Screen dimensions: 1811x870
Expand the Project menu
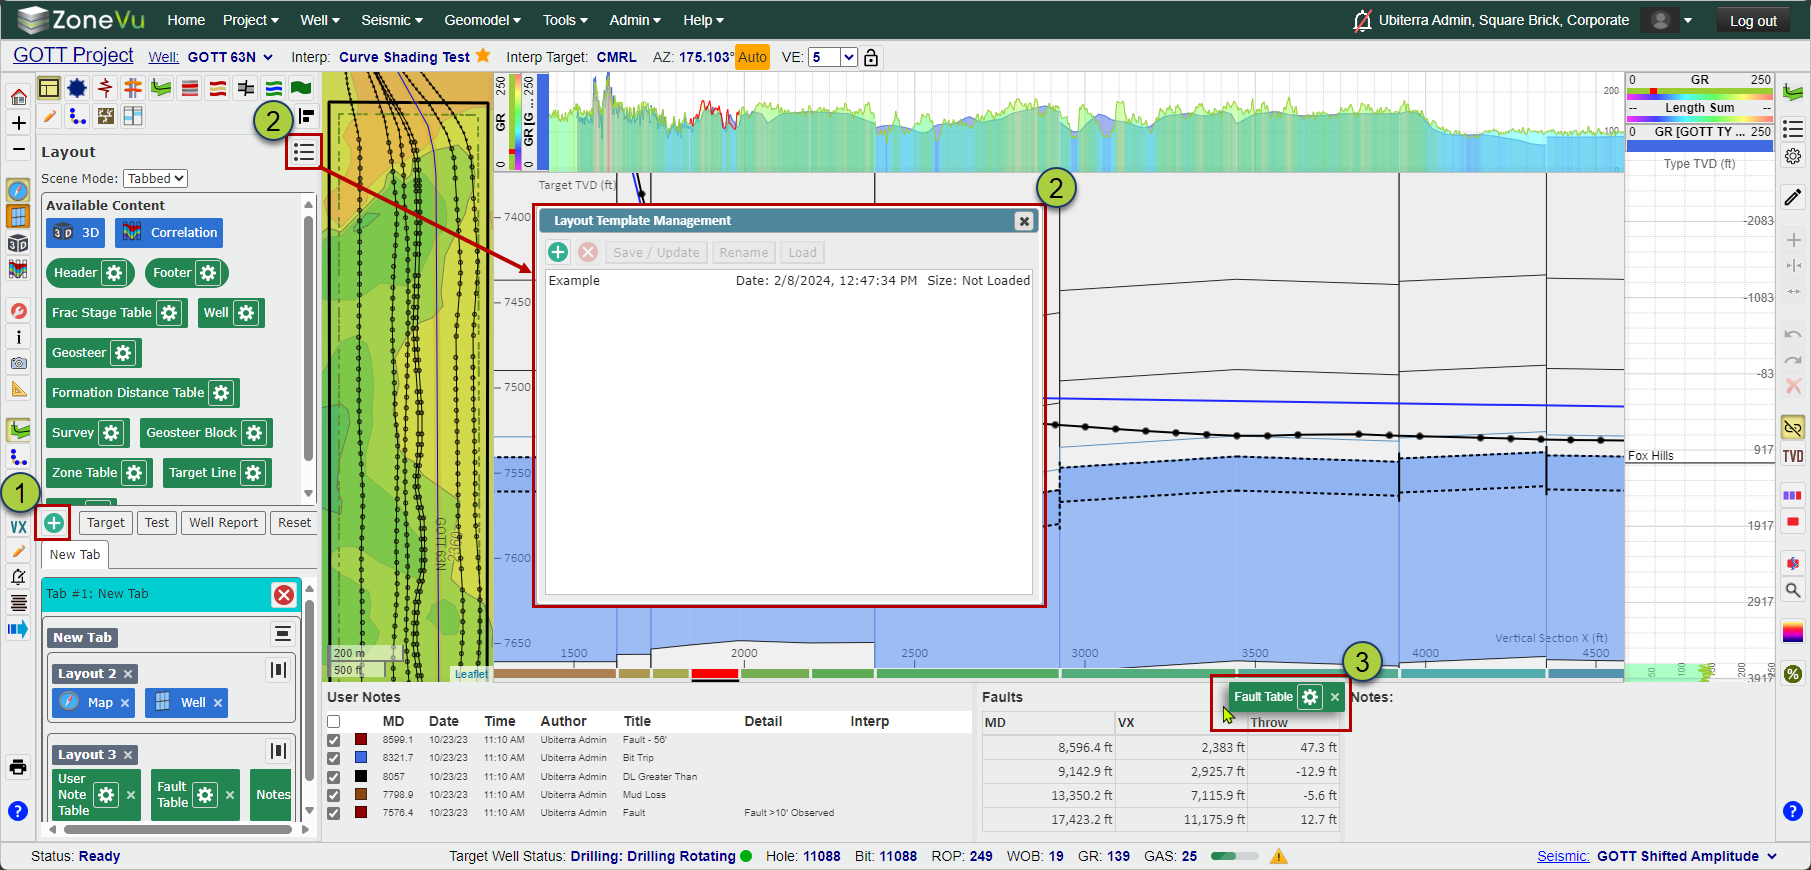[250, 20]
